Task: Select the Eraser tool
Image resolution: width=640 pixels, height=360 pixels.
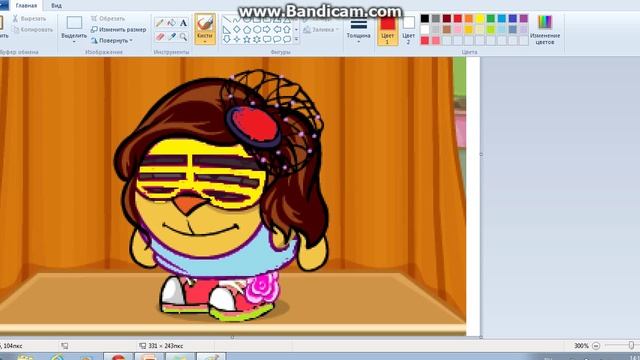Action: (x=160, y=37)
